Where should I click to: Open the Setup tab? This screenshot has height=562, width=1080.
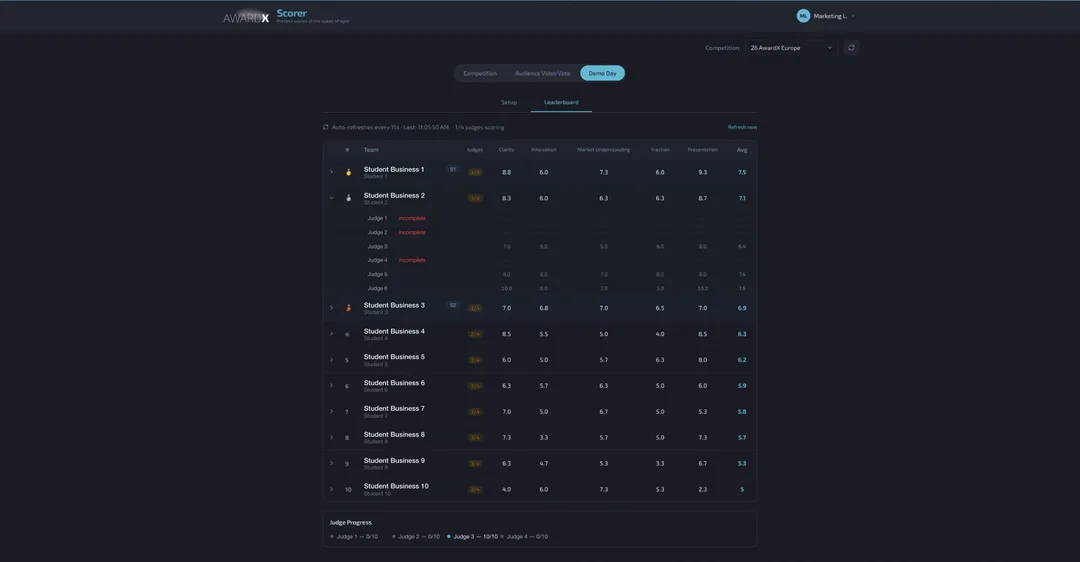509,102
